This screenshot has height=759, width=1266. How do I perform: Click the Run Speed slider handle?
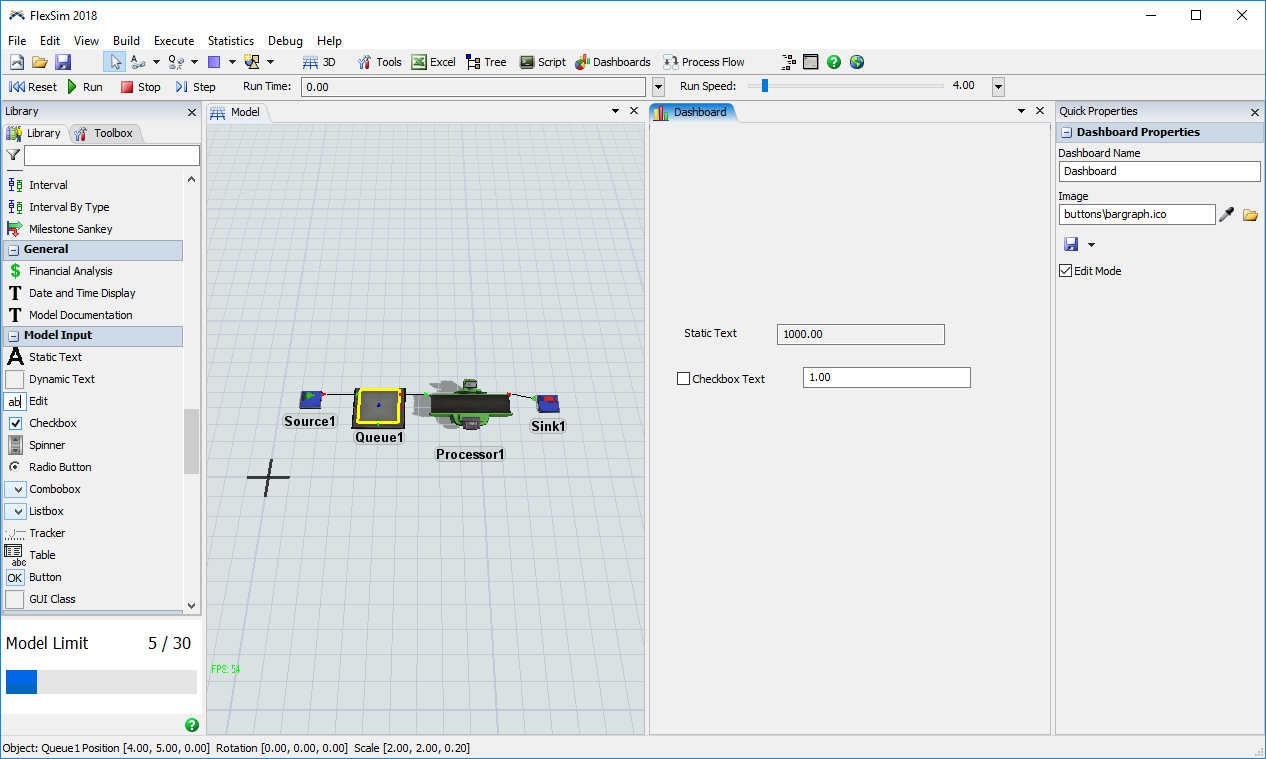765,86
